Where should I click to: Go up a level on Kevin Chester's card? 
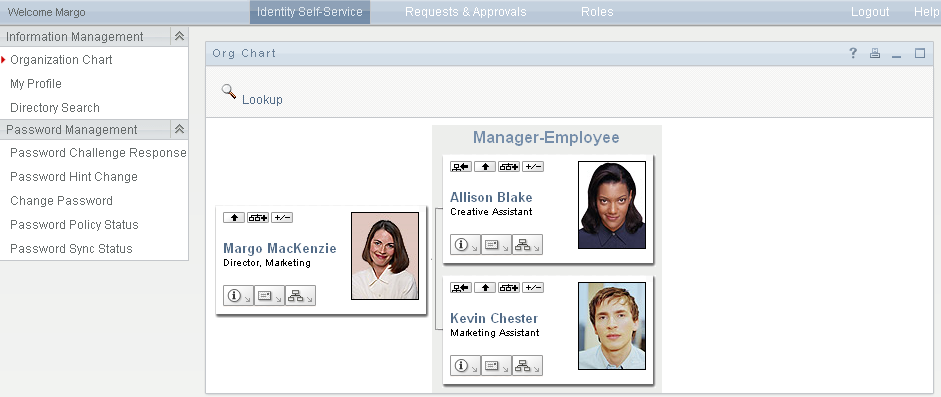coord(485,288)
